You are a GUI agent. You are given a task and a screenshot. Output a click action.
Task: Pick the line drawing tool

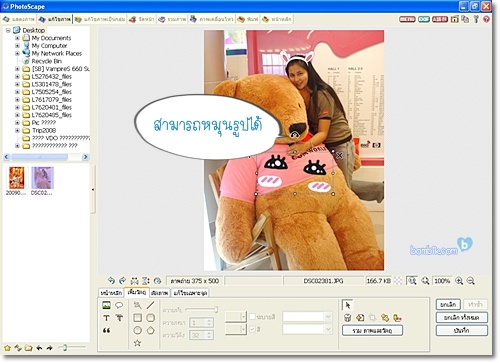(150, 305)
